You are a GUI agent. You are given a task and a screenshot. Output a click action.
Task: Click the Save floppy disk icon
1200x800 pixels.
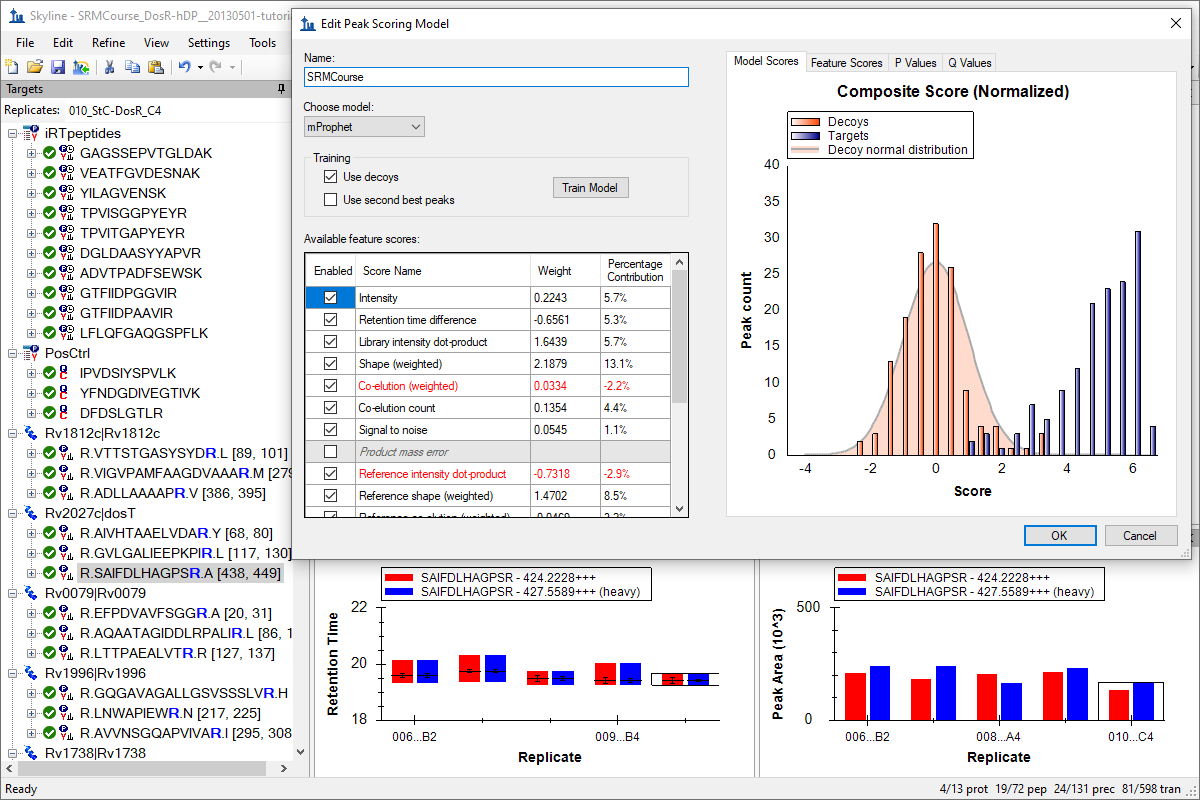click(x=58, y=67)
